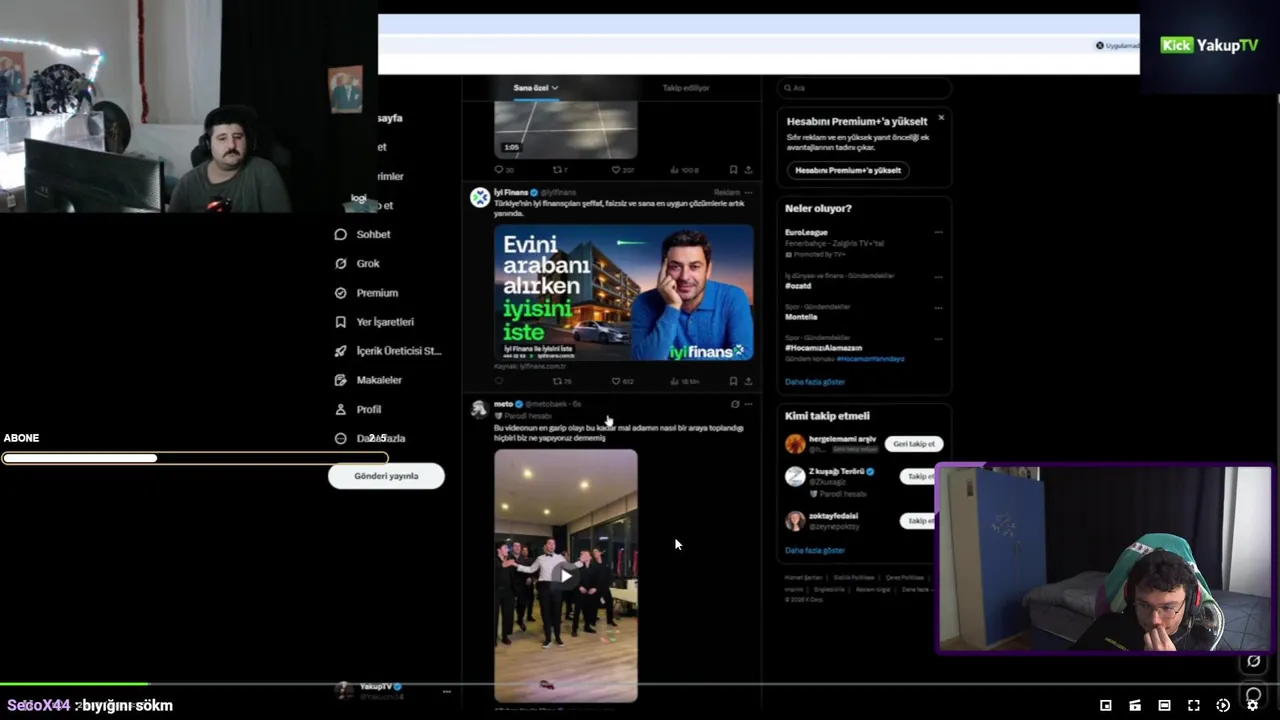
Task: Enter fullscreen mode in the player
Action: (1193, 705)
